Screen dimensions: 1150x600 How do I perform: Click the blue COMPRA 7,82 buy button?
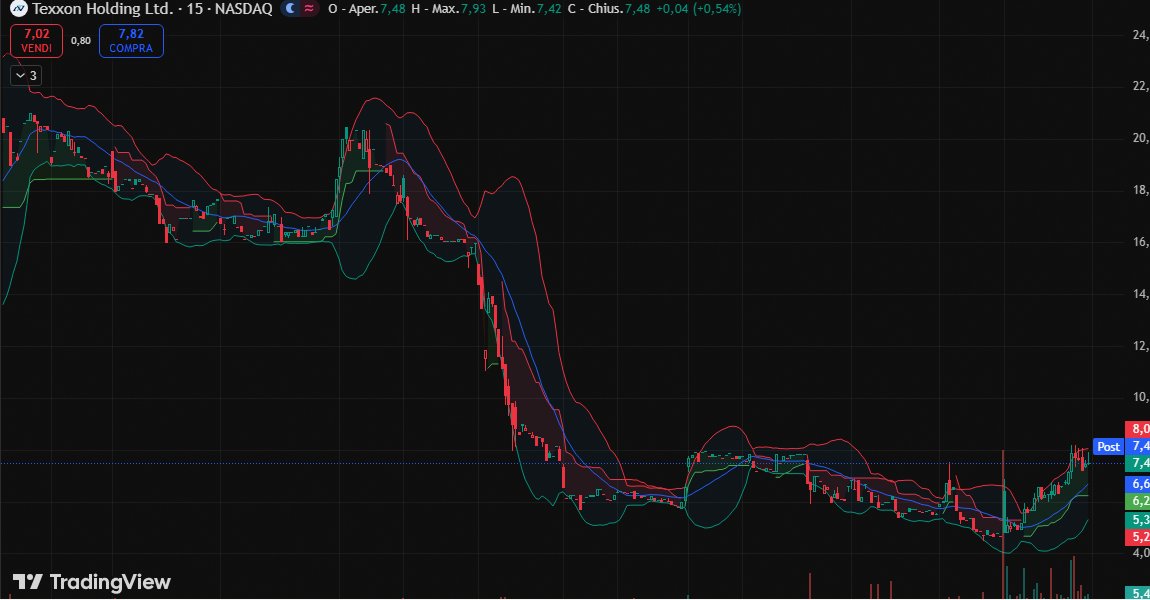pyautogui.click(x=131, y=41)
